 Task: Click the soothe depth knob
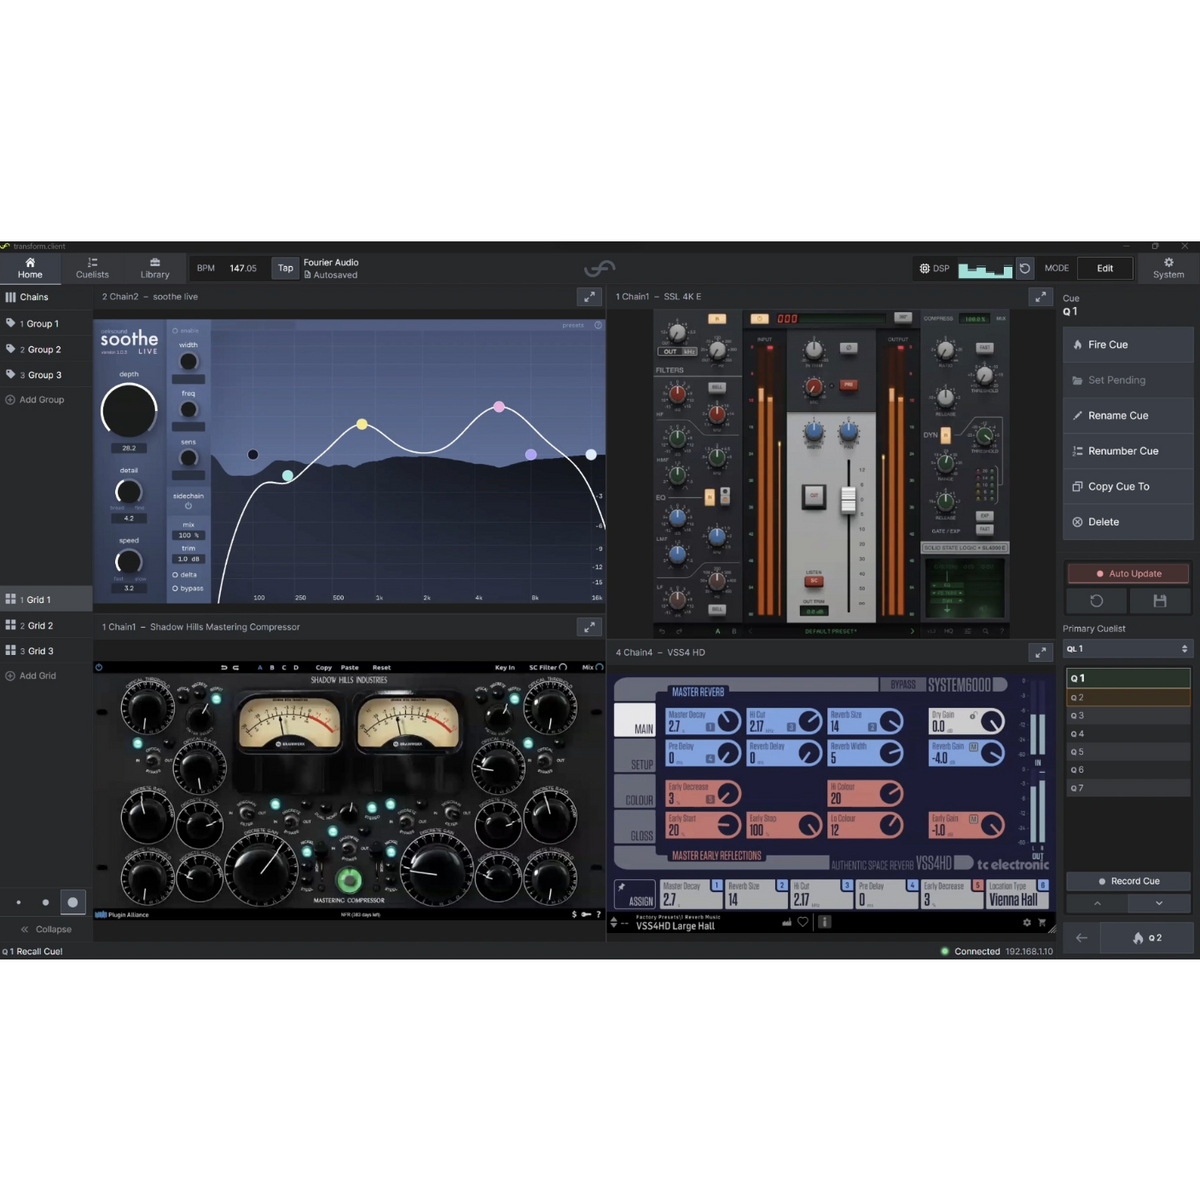point(129,410)
